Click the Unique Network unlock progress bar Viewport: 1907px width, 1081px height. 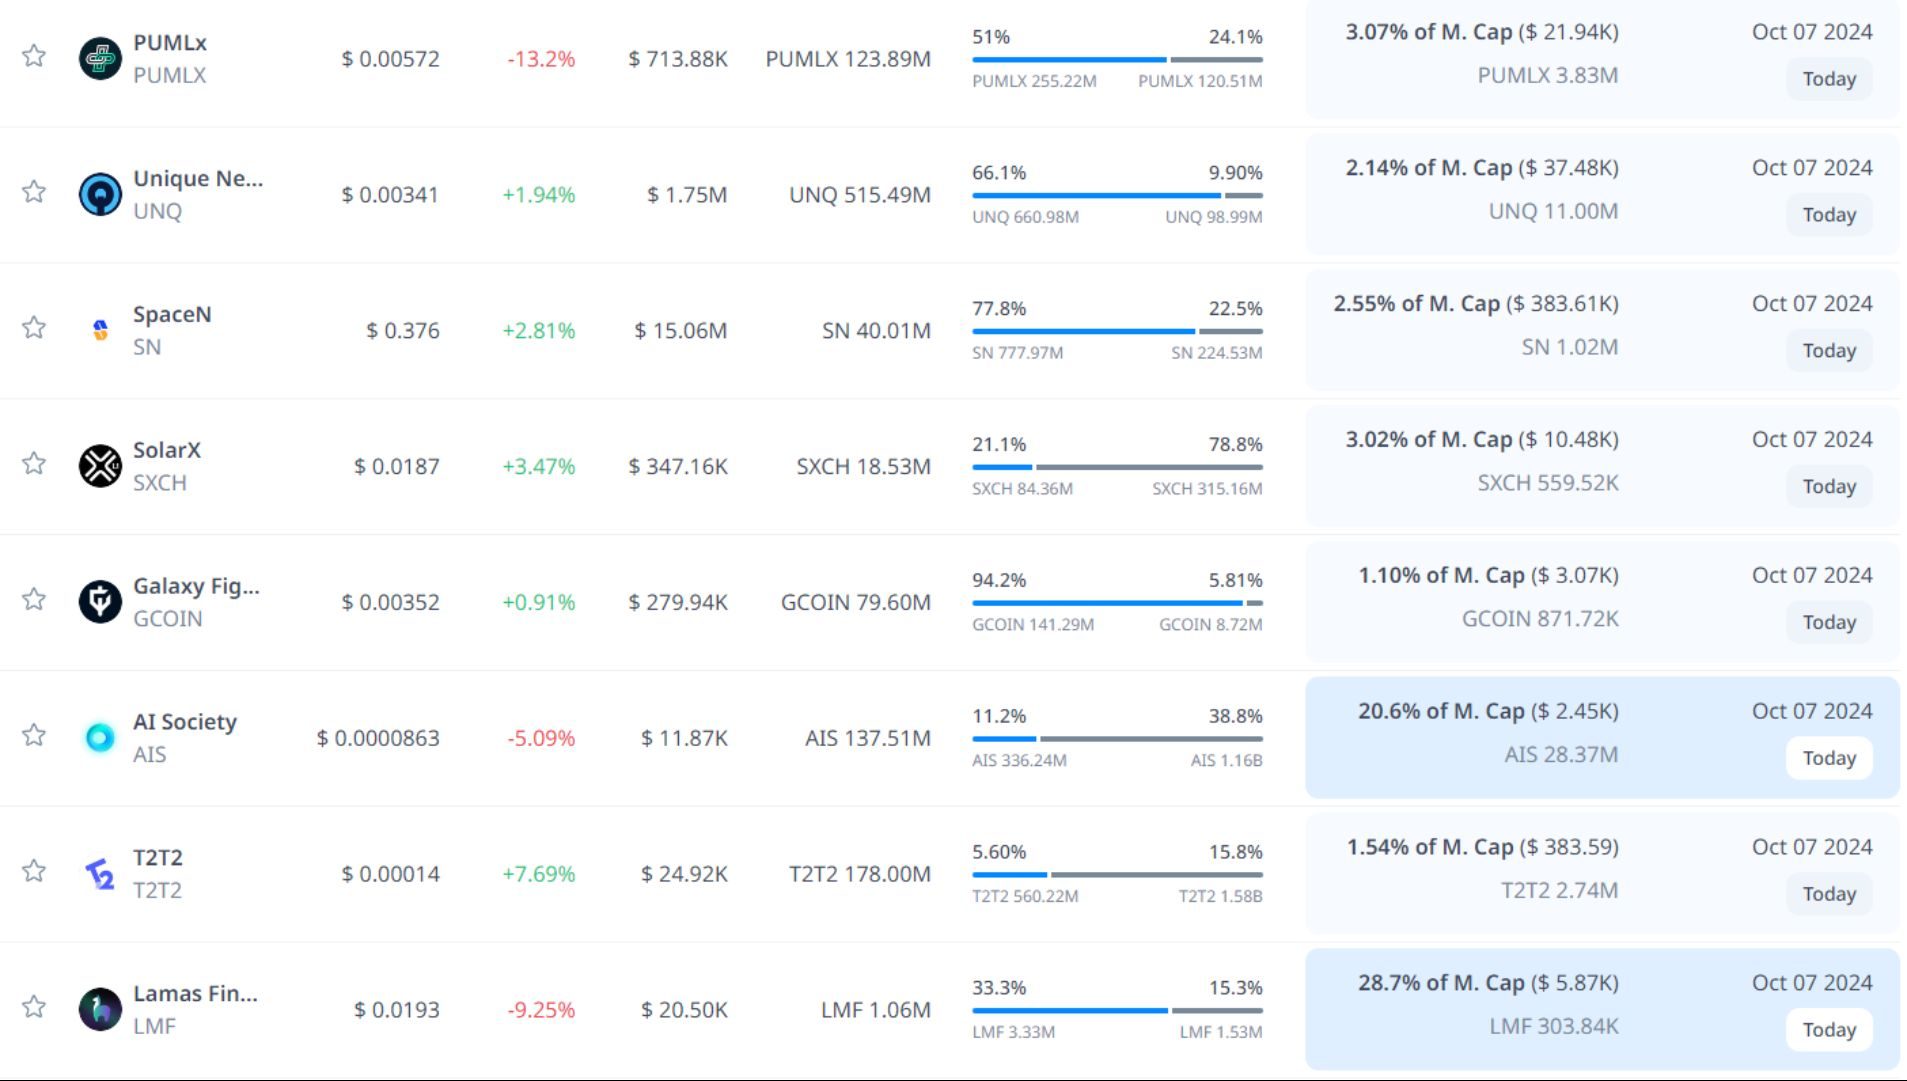coord(1116,195)
